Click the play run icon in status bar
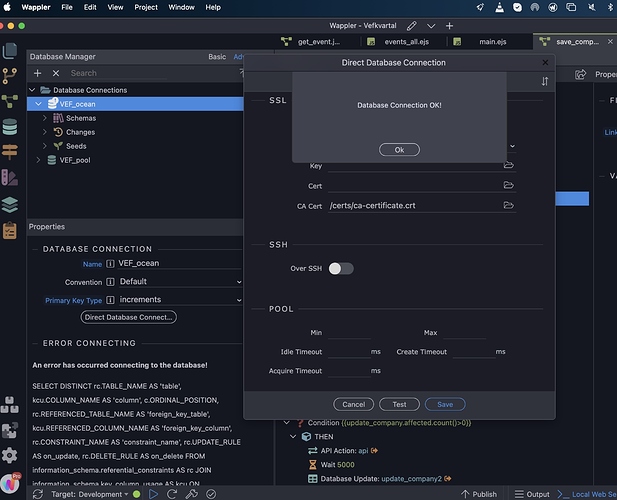The image size is (617, 500). (153, 494)
